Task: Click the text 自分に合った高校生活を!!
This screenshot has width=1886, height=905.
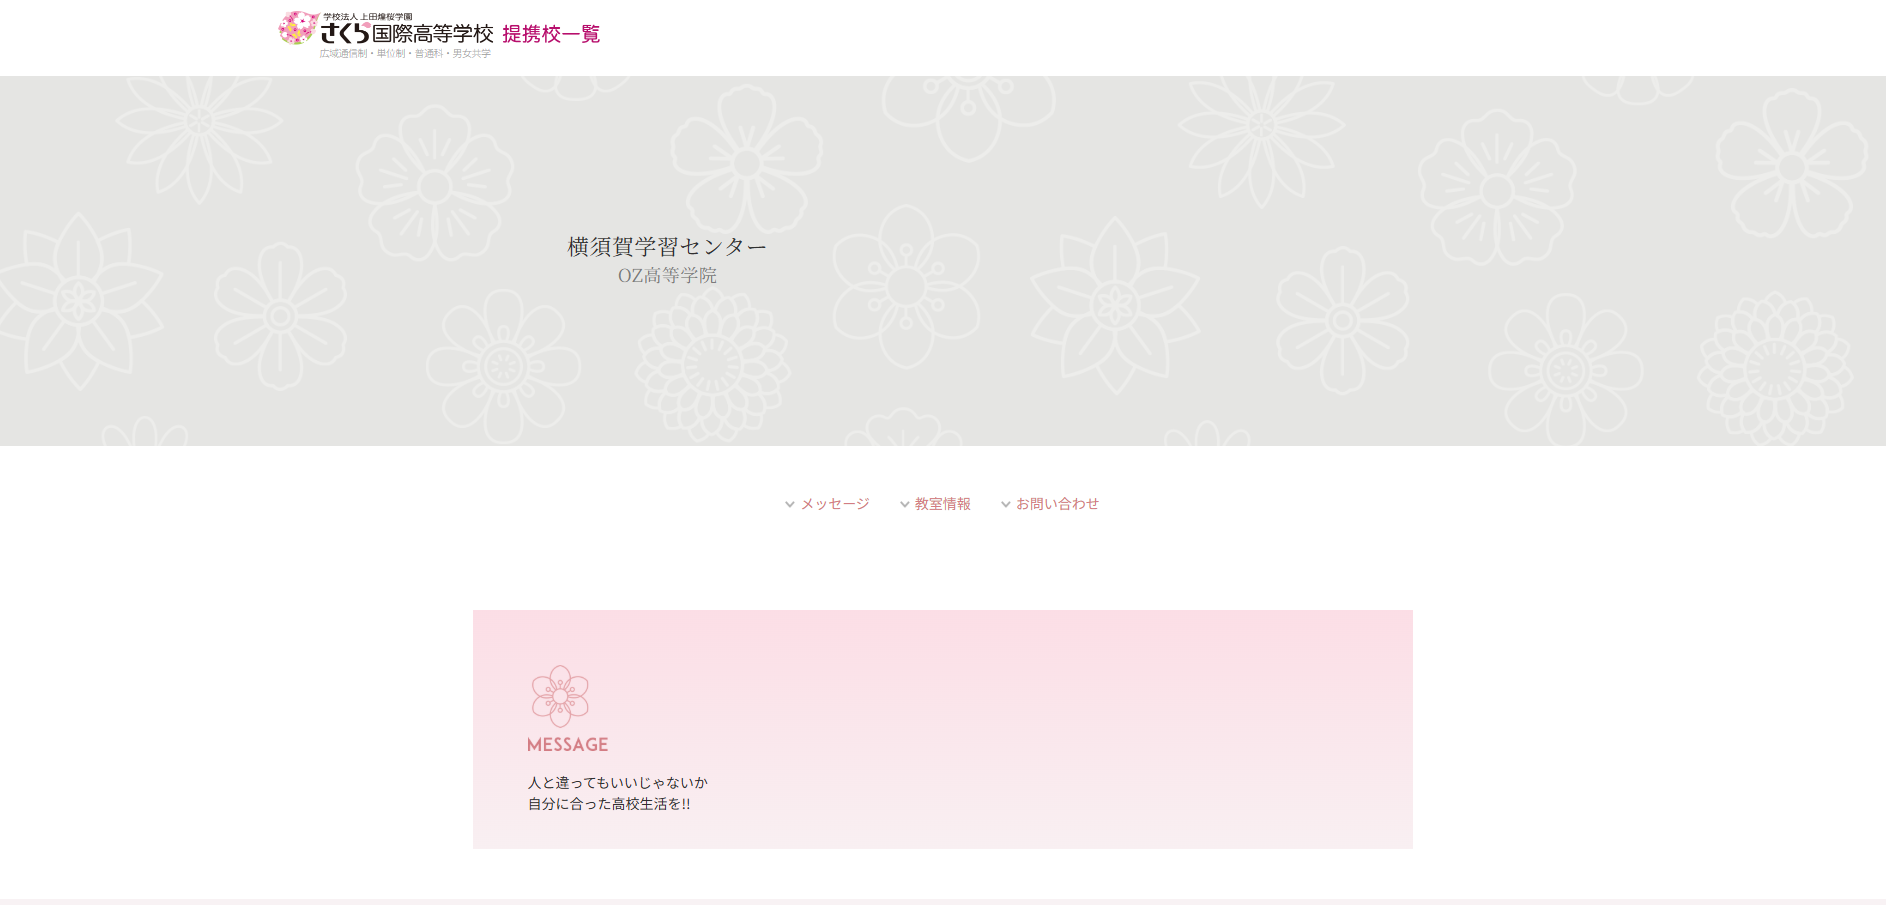Action: (609, 804)
